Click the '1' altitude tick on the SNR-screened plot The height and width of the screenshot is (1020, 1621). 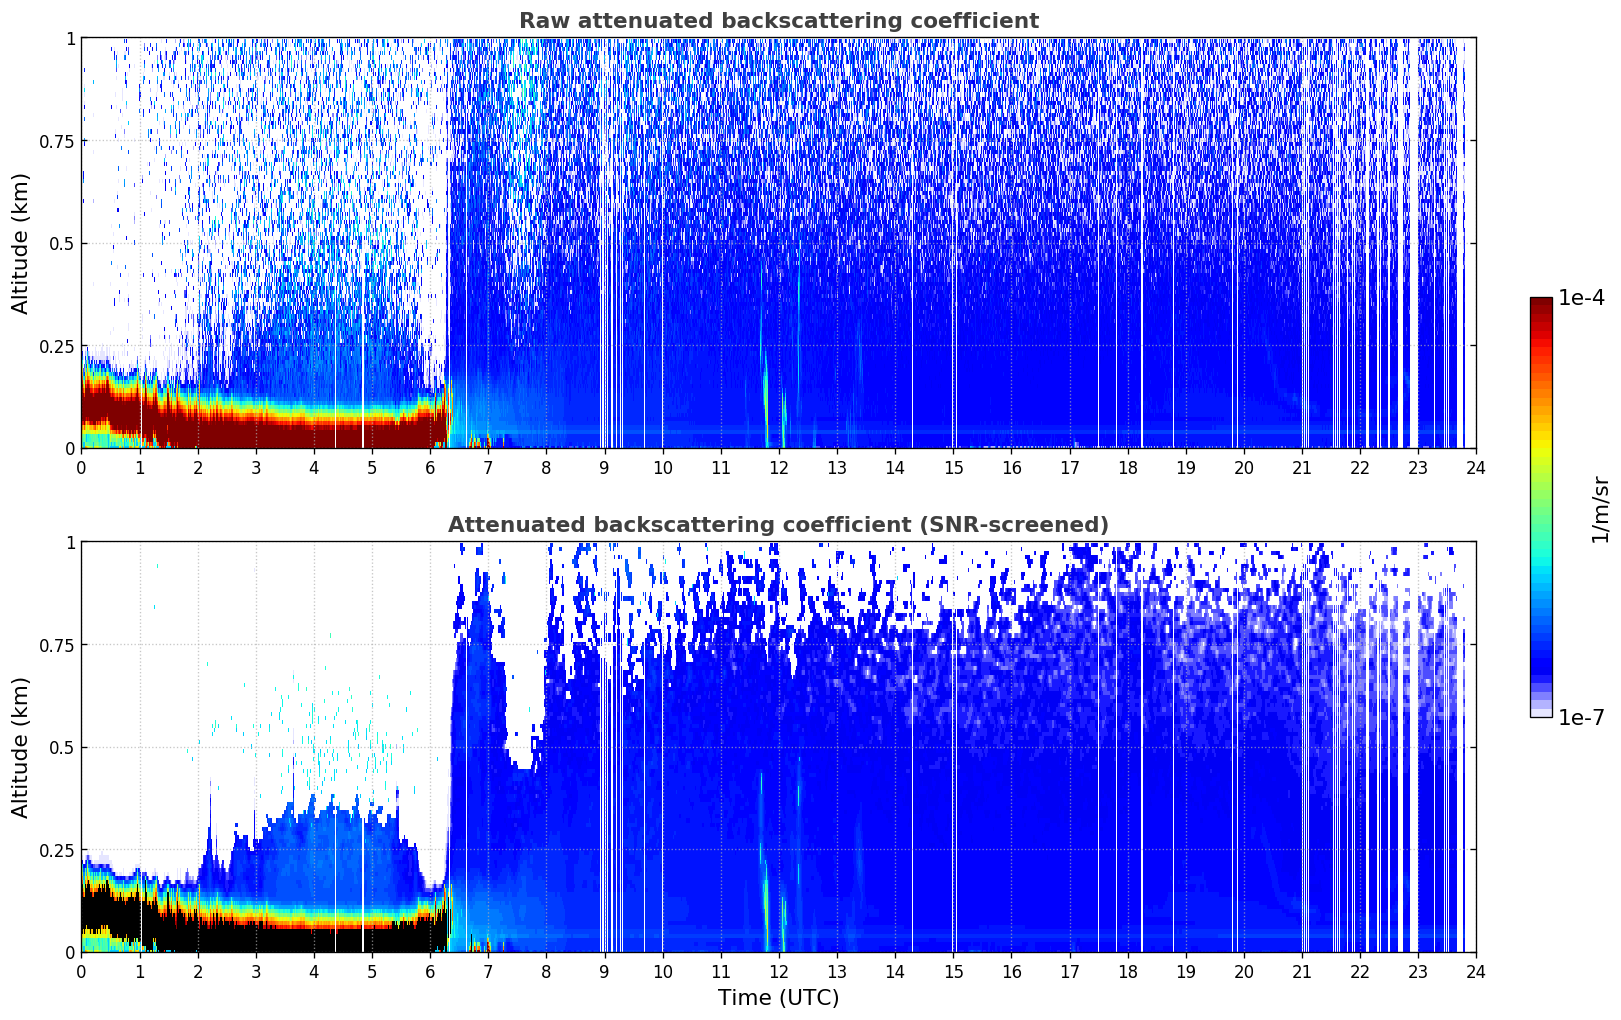click(70, 543)
